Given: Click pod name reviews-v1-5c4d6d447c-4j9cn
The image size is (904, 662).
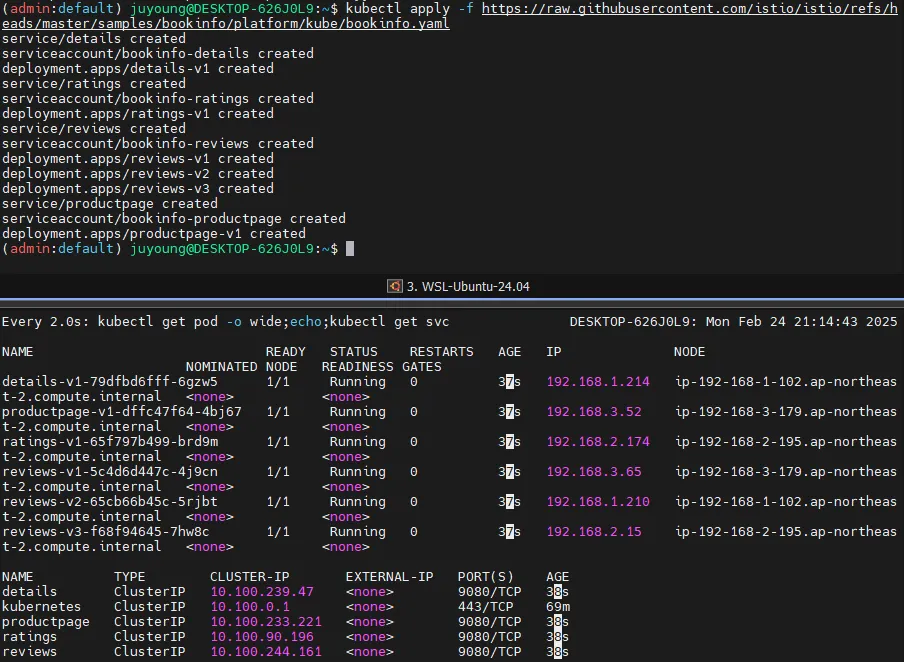Looking at the screenshot, I should coord(110,472).
